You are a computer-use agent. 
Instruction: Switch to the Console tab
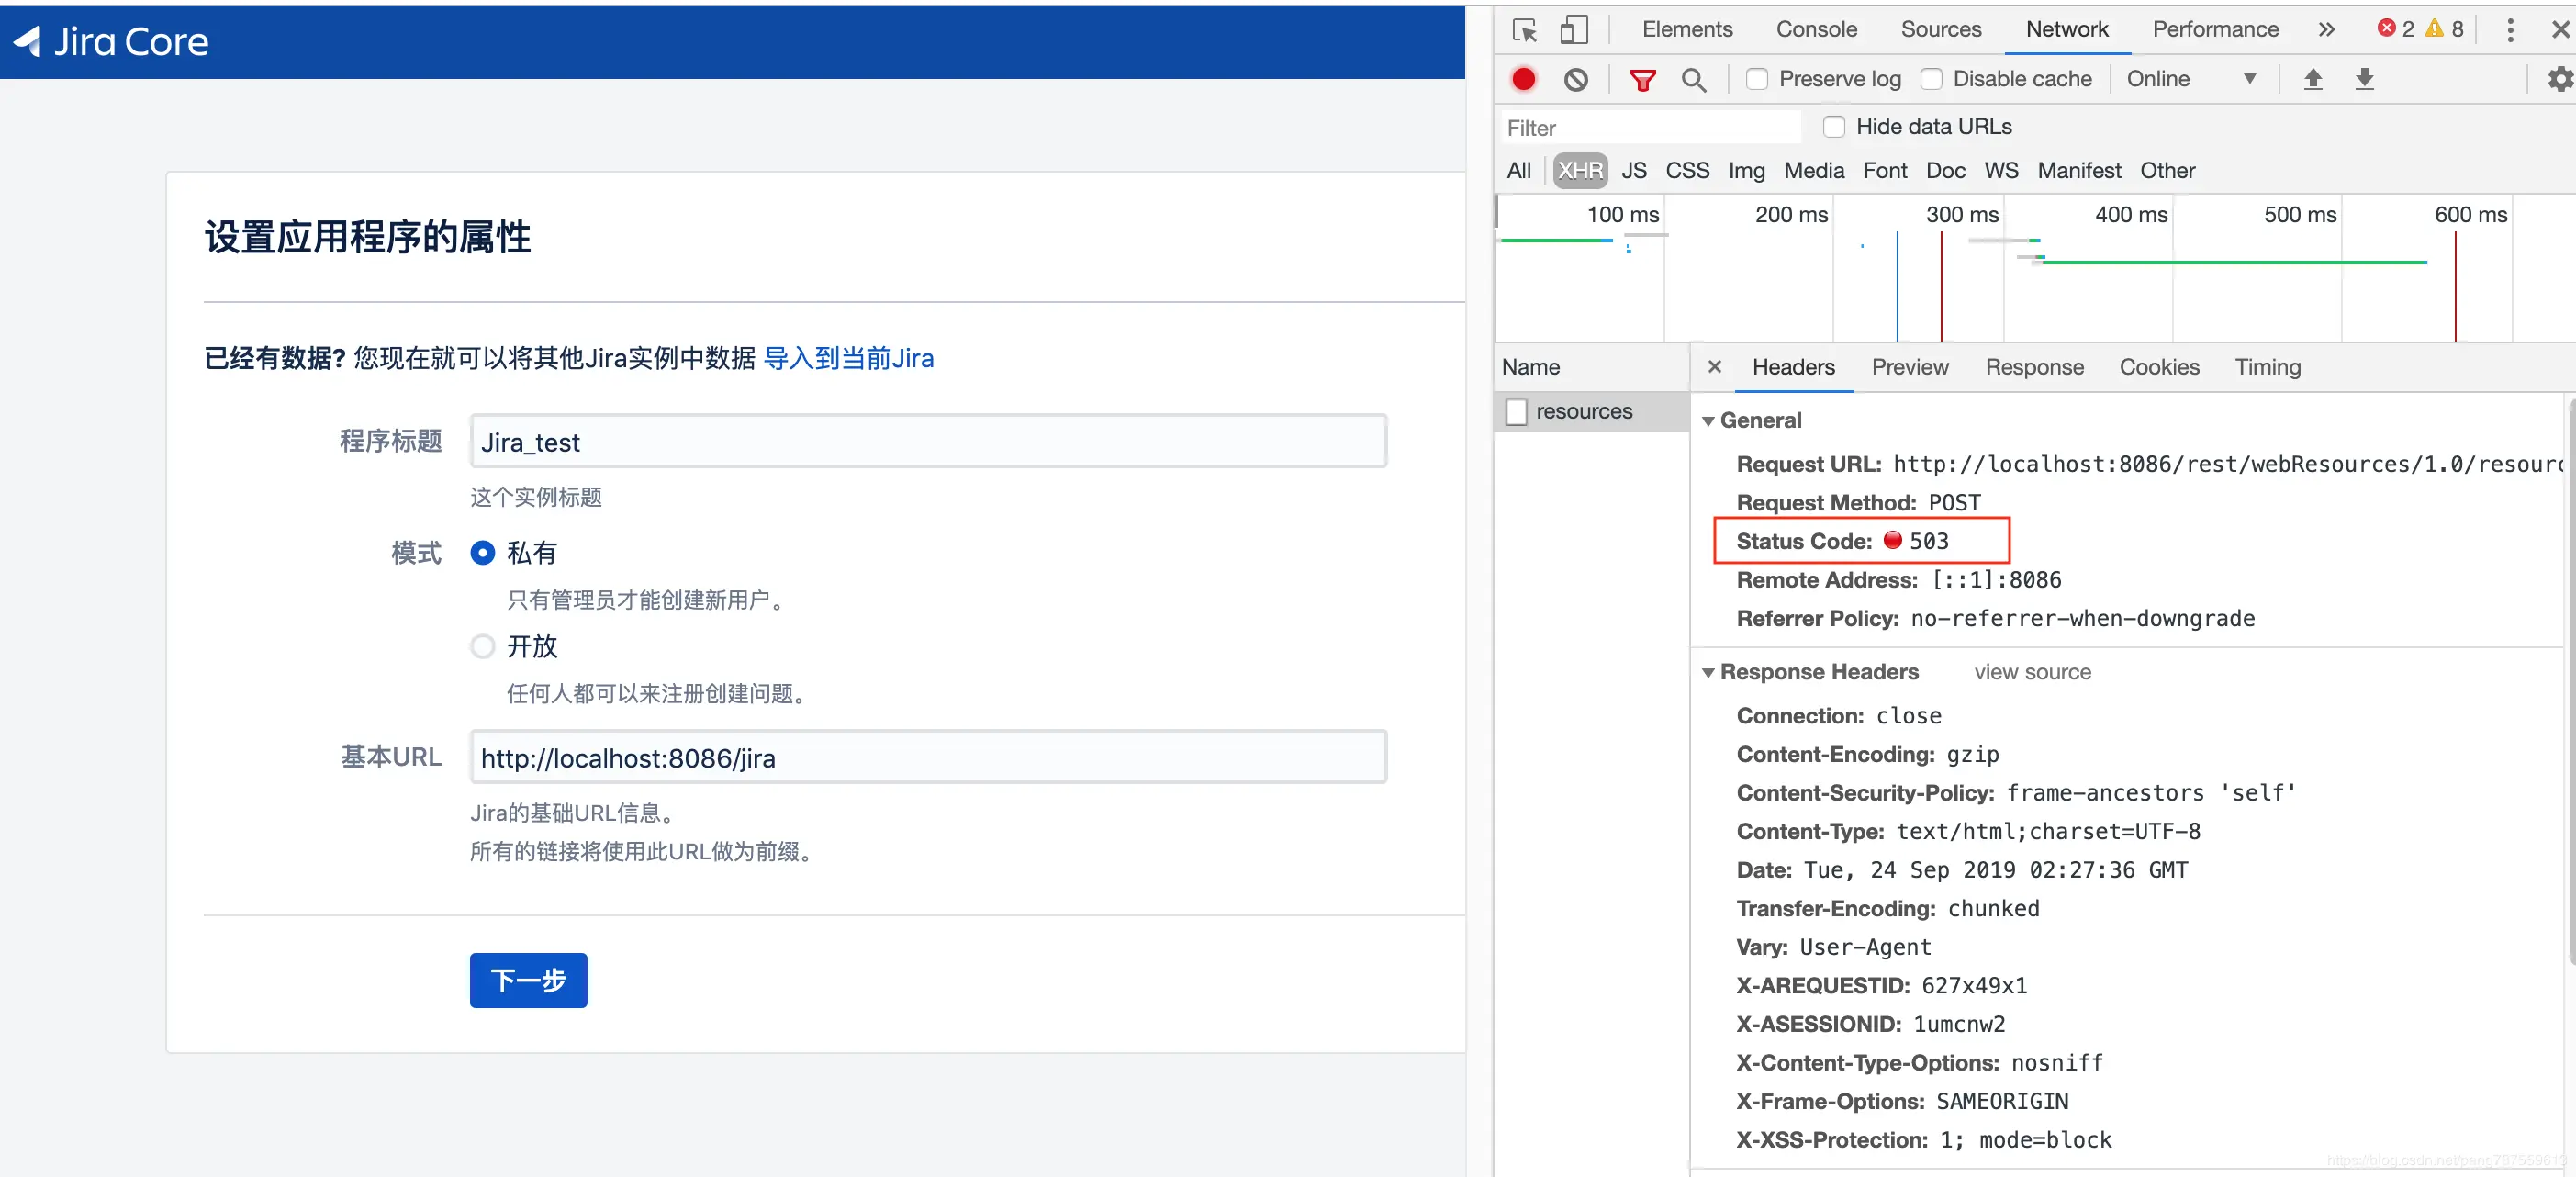[1816, 30]
